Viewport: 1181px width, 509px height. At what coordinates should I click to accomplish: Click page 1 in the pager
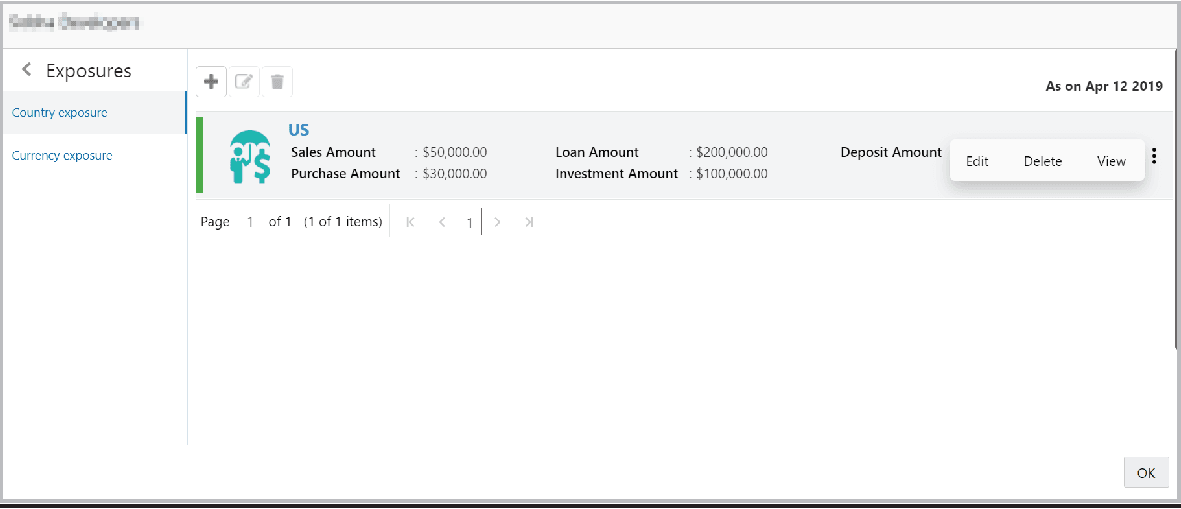[468, 223]
